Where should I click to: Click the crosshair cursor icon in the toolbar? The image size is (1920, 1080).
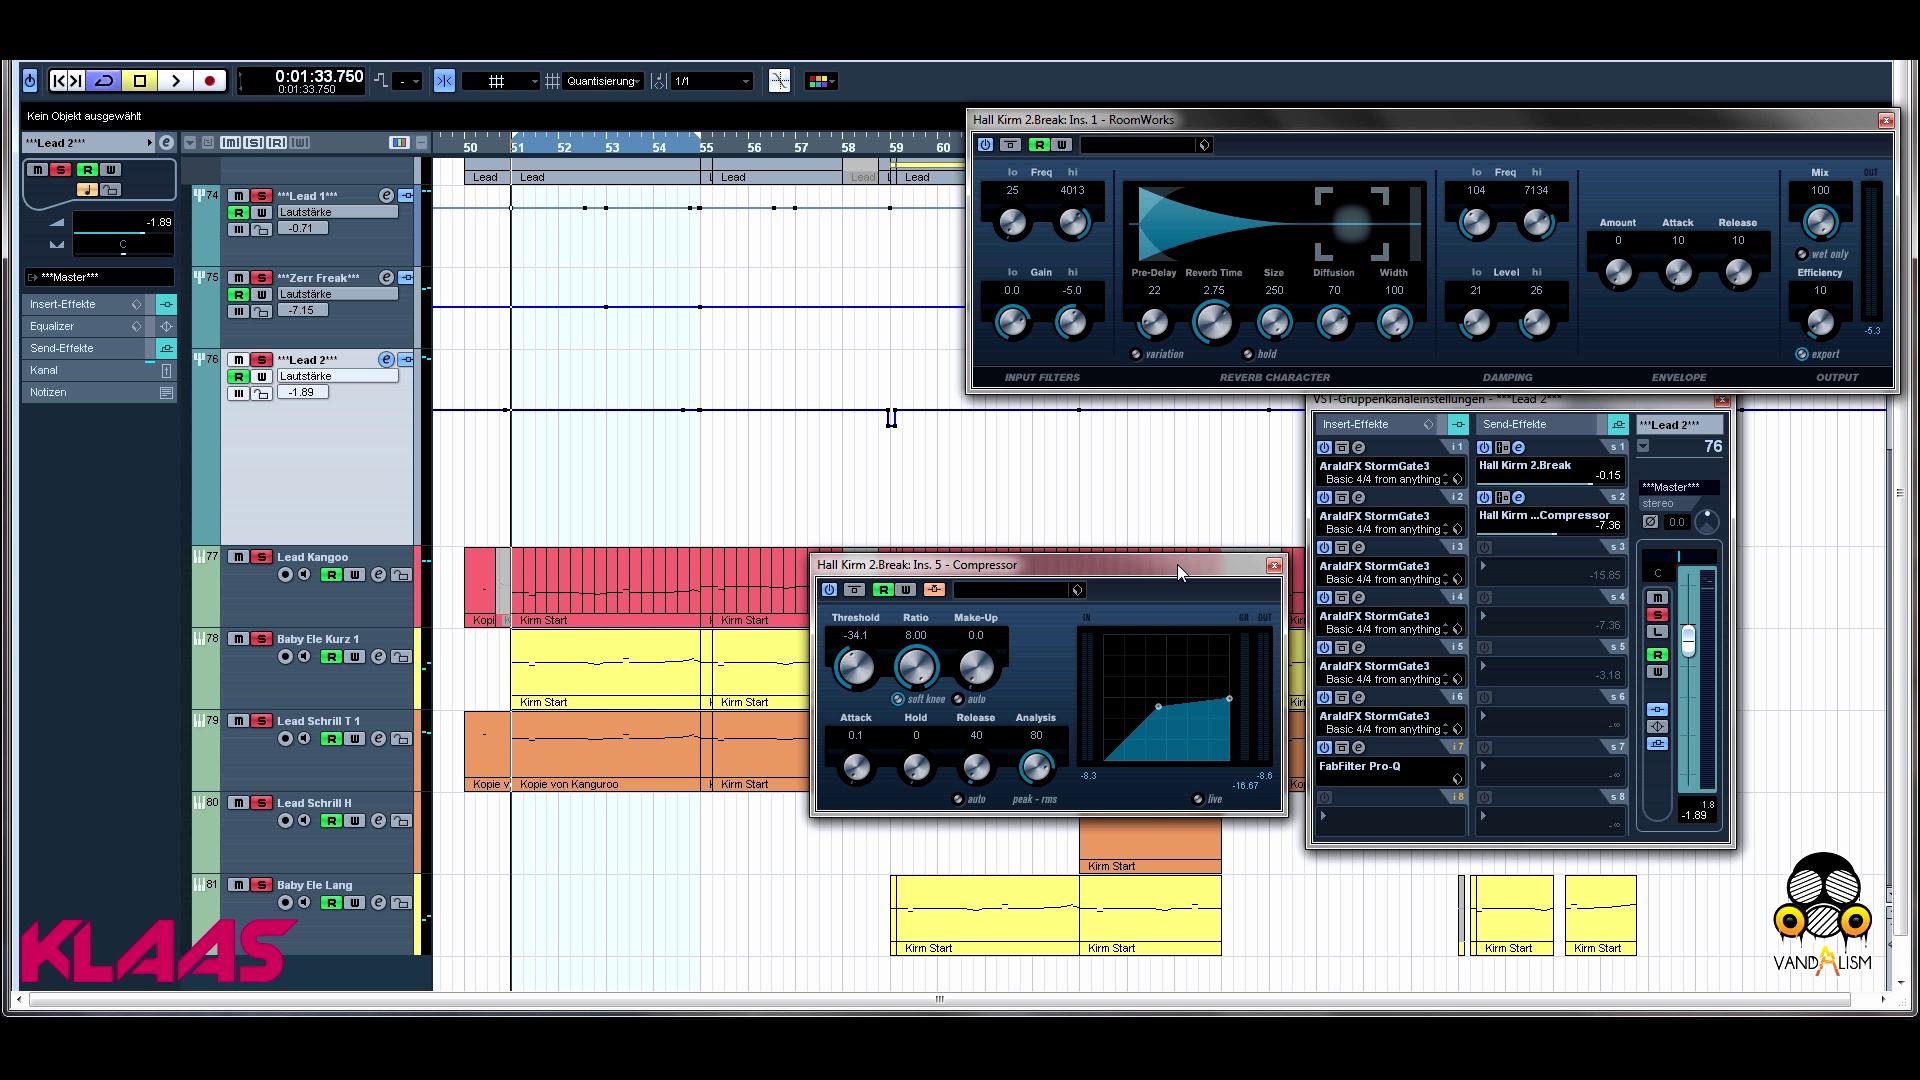pyautogui.click(x=780, y=81)
